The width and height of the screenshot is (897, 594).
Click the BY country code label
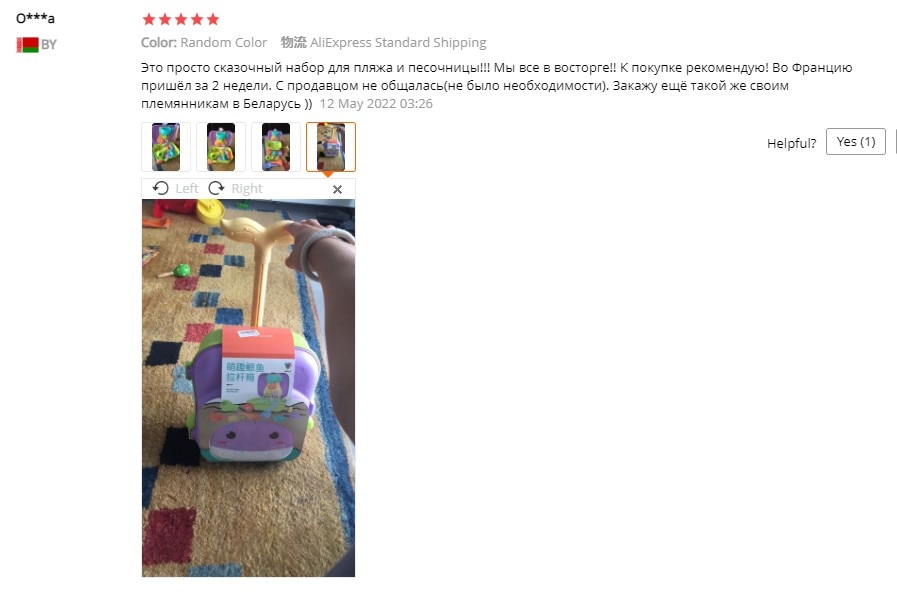point(49,45)
